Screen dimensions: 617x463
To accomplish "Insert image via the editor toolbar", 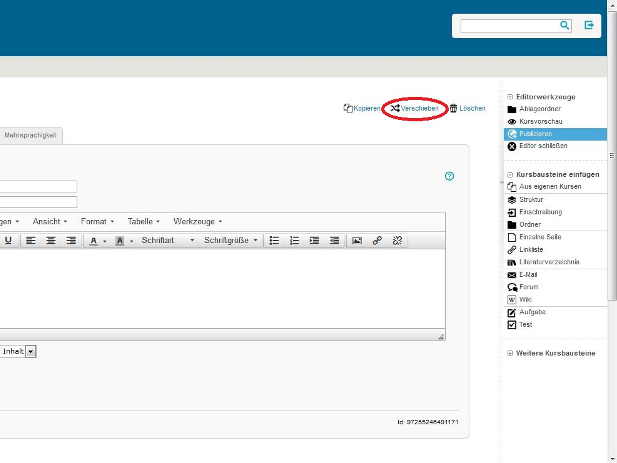I will pyautogui.click(x=357, y=240).
